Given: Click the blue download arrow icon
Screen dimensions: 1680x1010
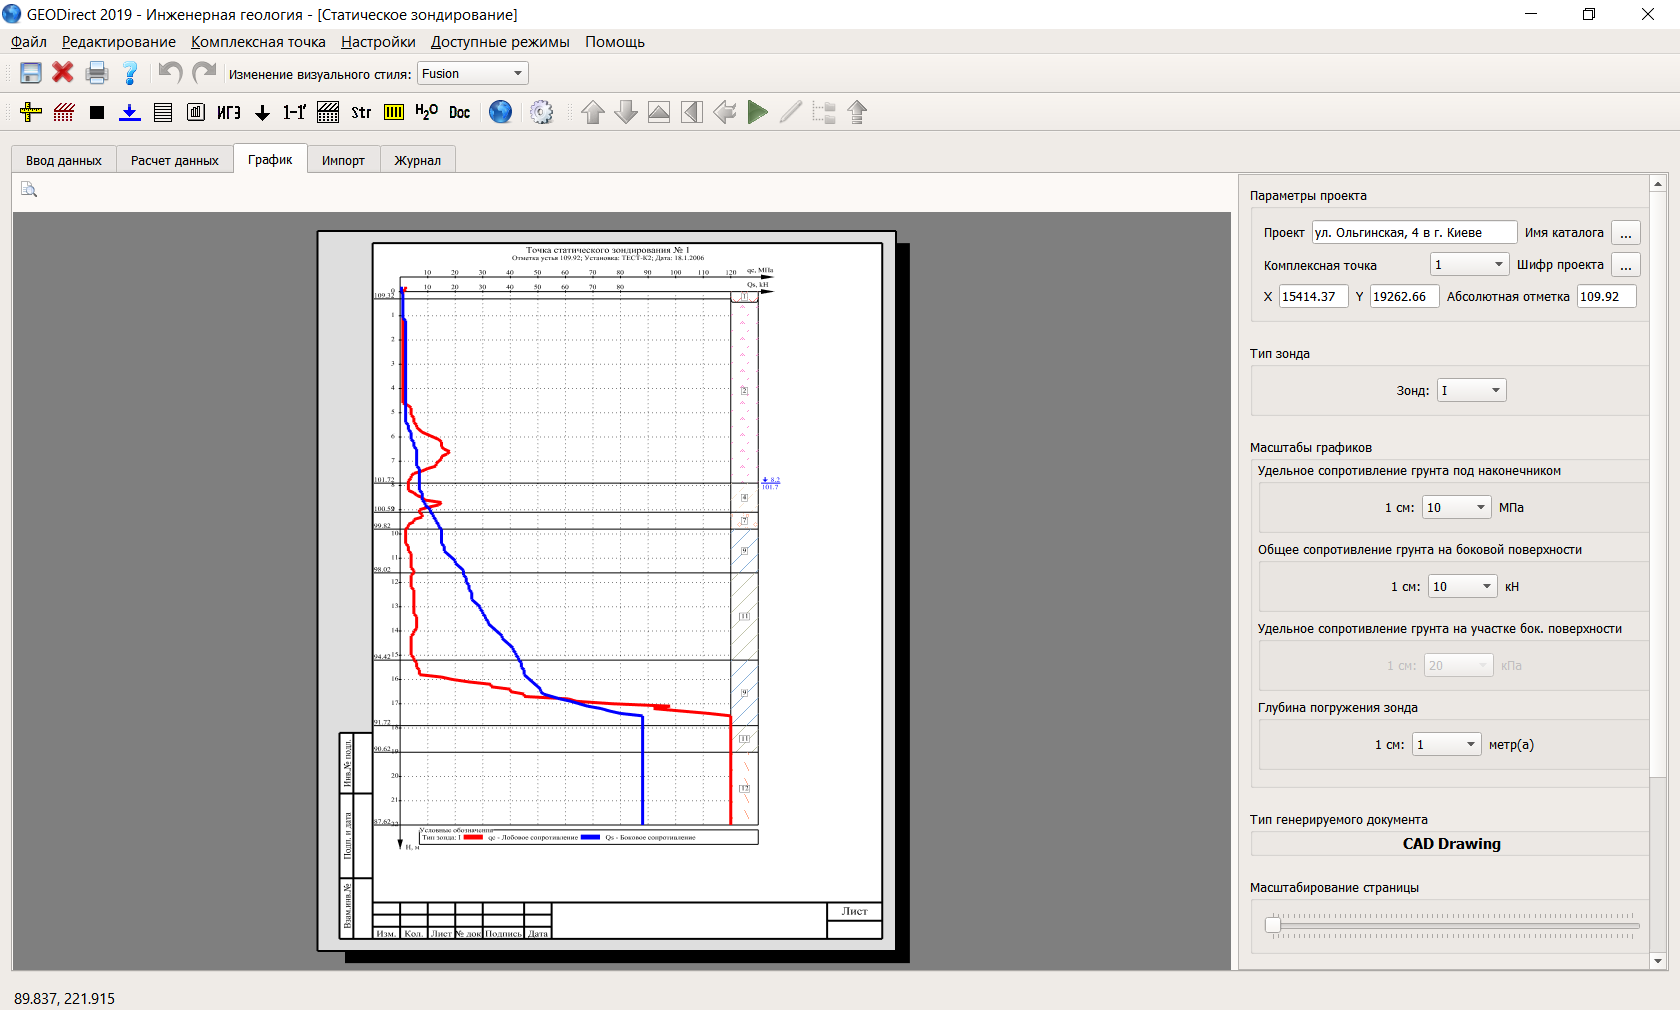Looking at the screenshot, I should coord(130,112).
